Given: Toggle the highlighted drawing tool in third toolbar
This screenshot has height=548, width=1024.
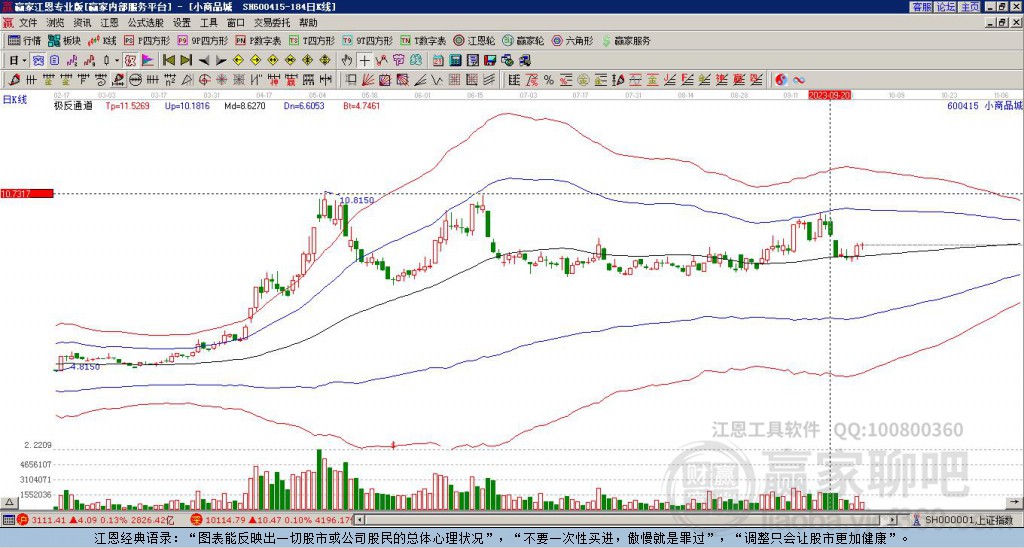Looking at the screenshot, I should coord(118,80).
